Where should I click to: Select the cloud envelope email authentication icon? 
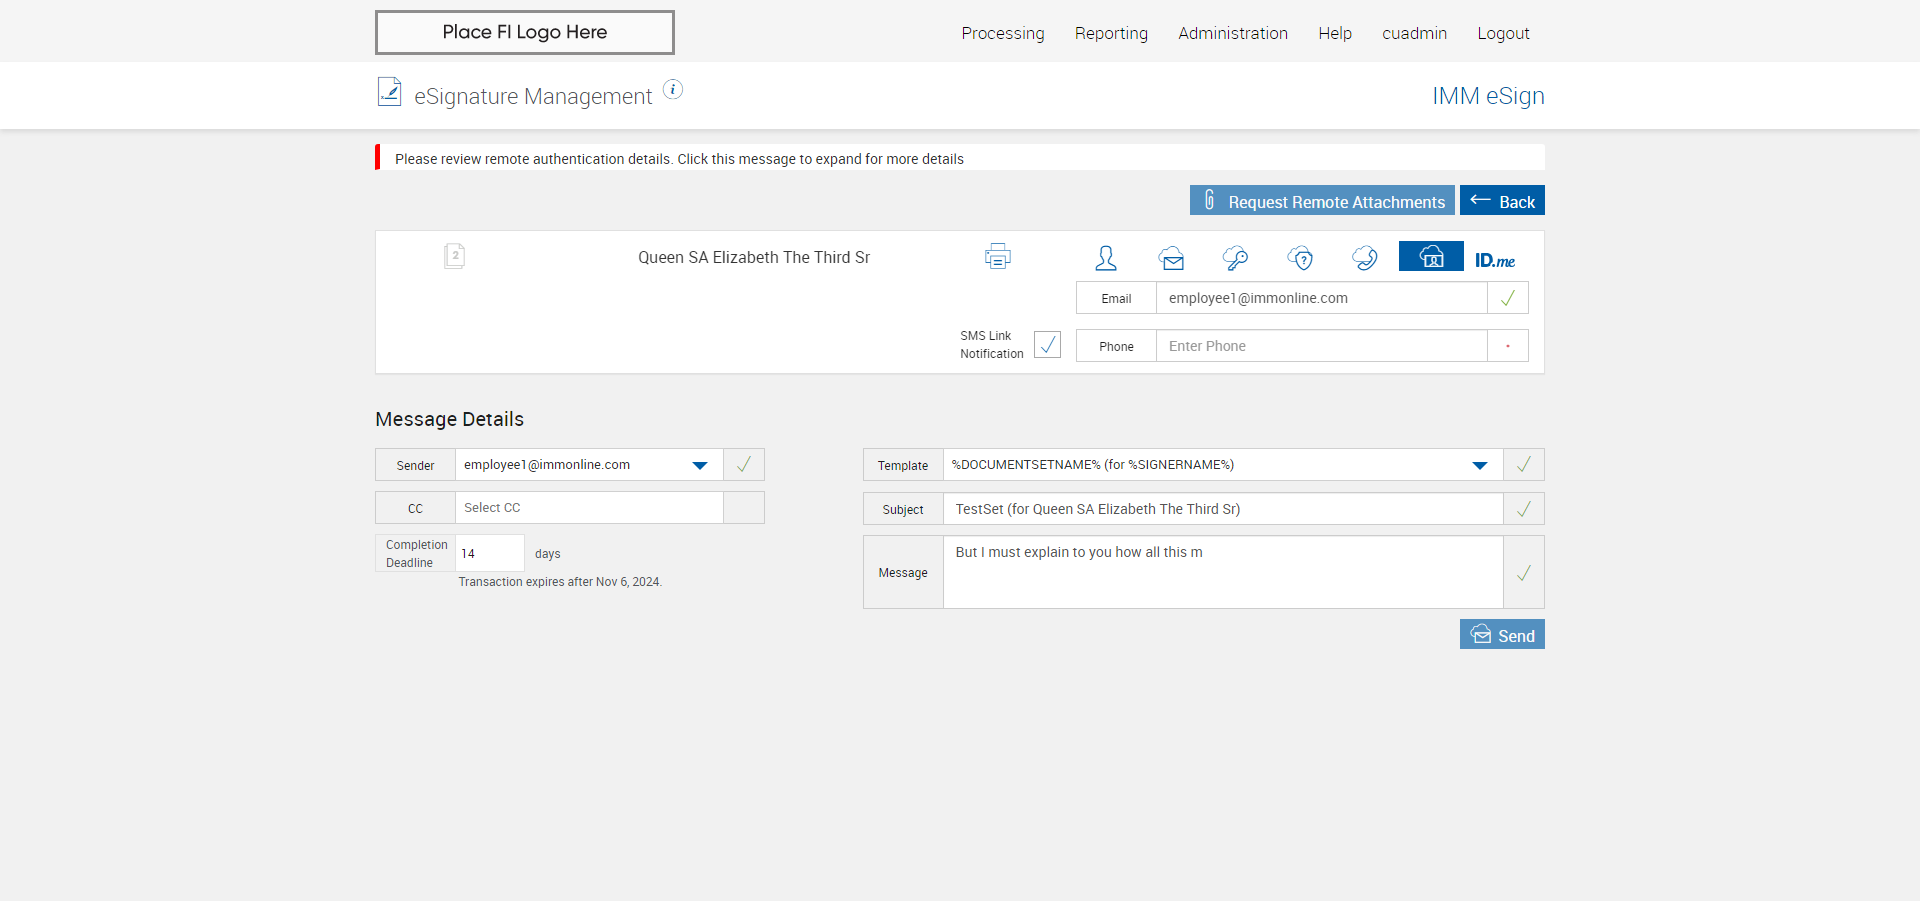click(1171, 258)
